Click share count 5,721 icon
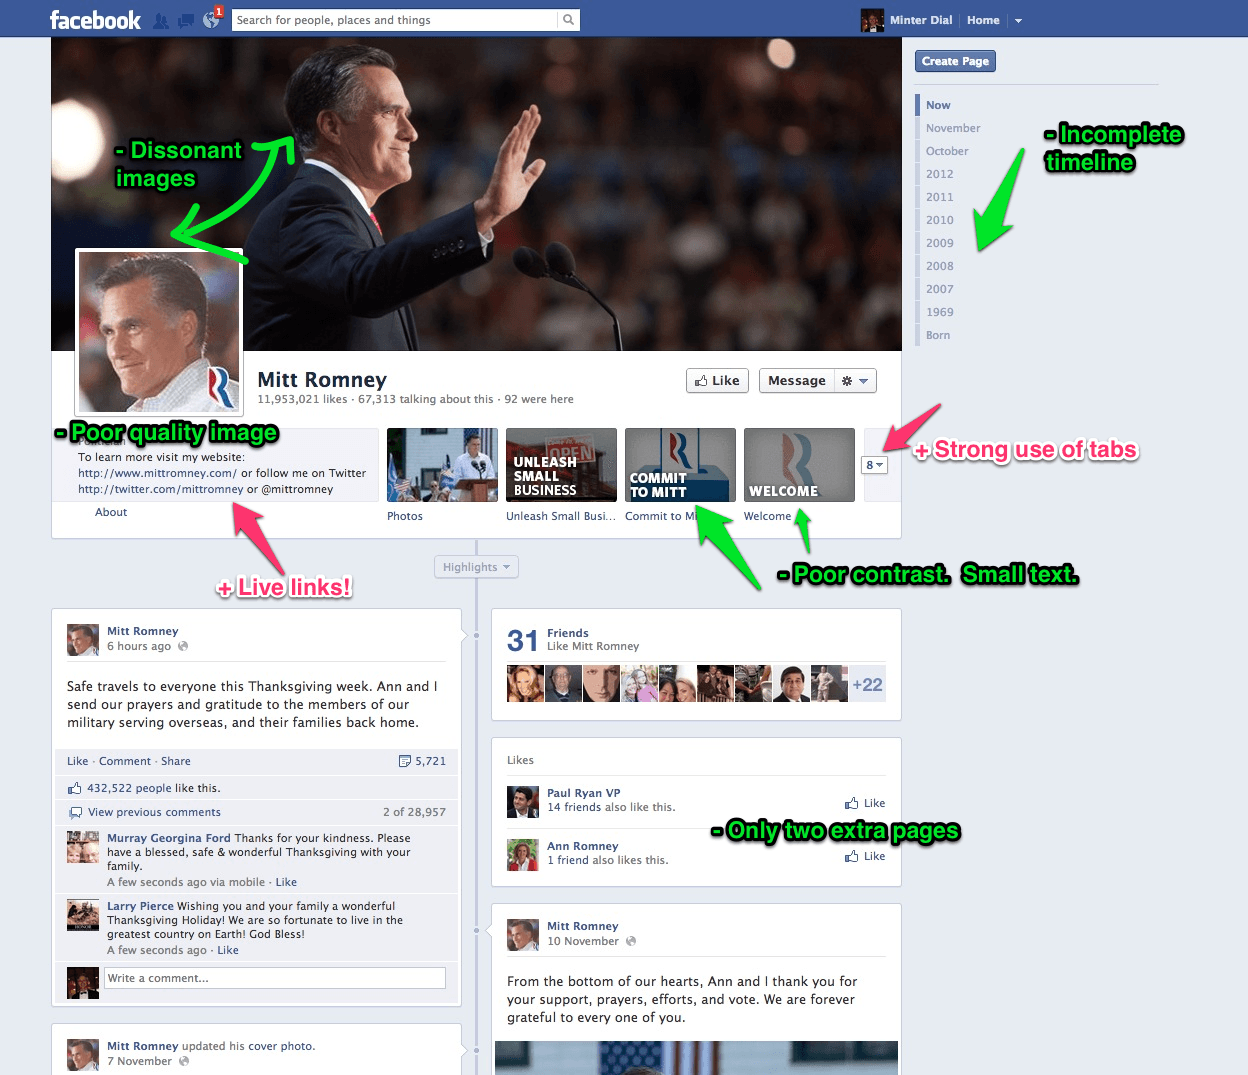Image resolution: width=1248 pixels, height=1075 pixels. pos(422,761)
